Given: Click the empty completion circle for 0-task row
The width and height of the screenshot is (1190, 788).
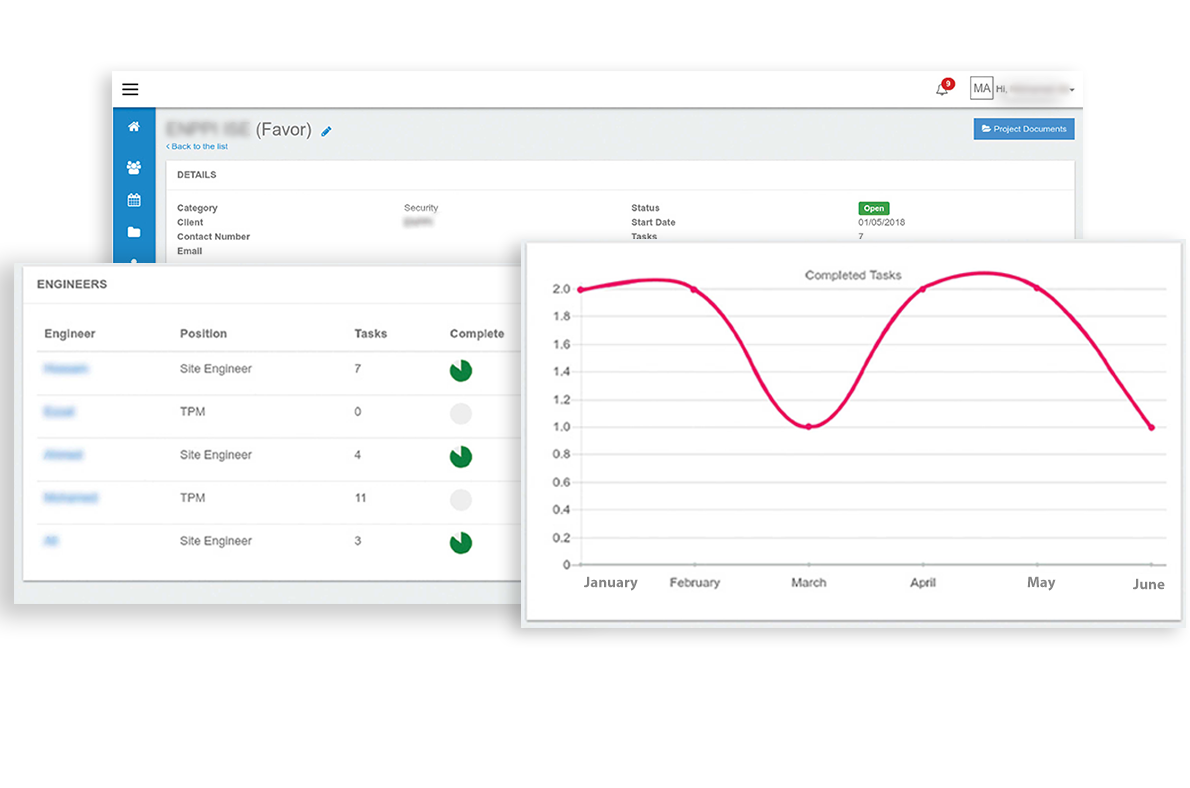Looking at the screenshot, I should click(460, 414).
